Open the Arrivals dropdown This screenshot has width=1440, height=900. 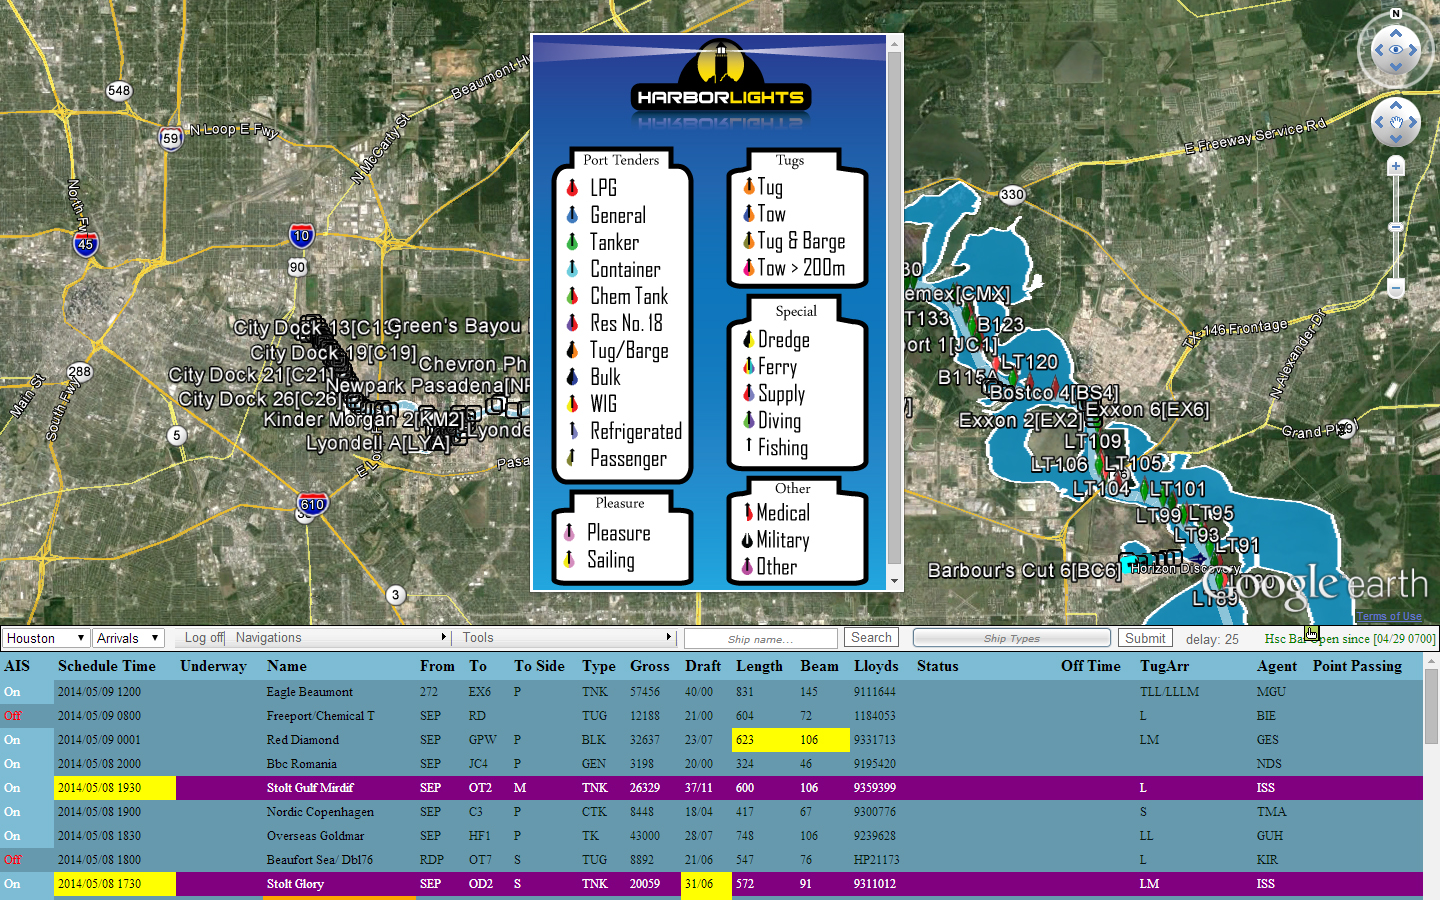click(128, 638)
